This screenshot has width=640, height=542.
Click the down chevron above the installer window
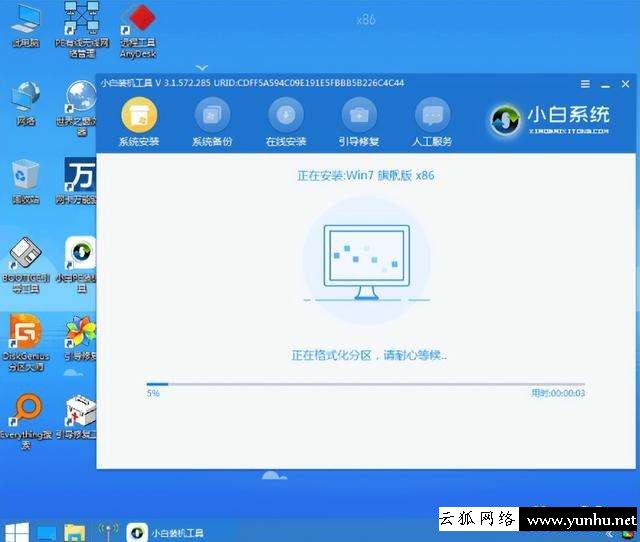pyautogui.click(x=202, y=67)
